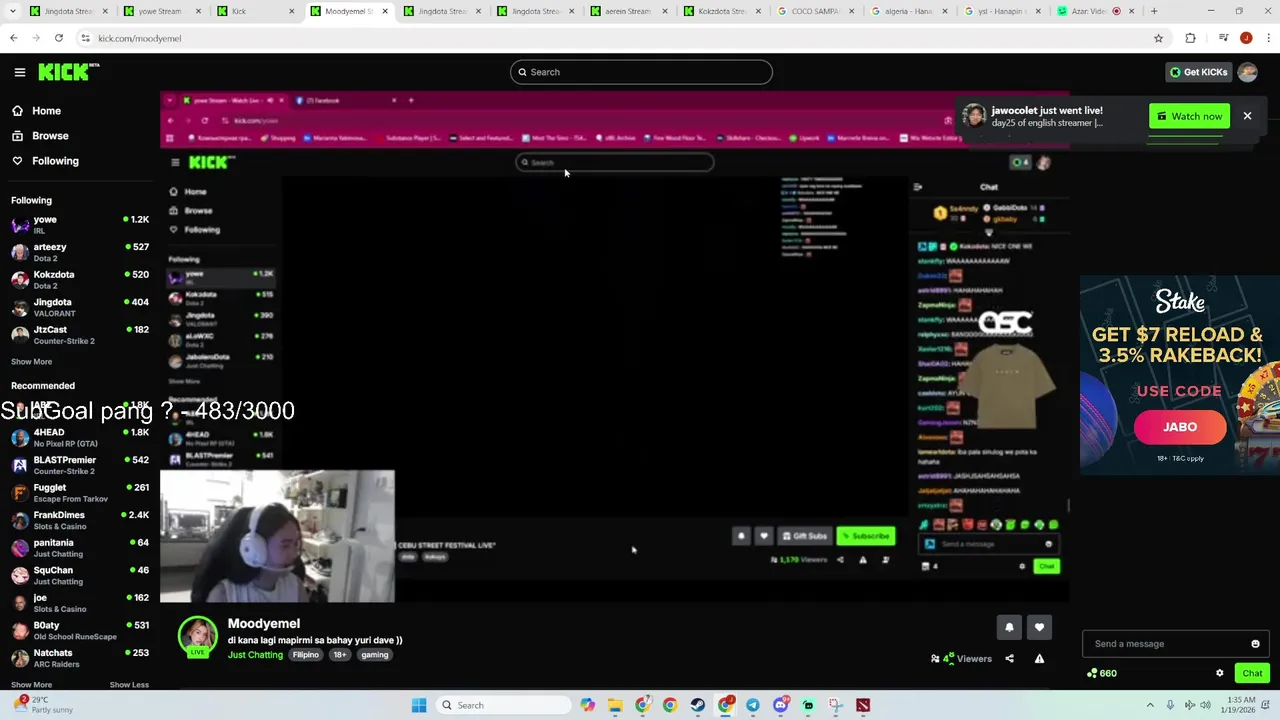Open the chat emoji picker
This screenshot has height=720, width=1280.
pos(1256,644)
